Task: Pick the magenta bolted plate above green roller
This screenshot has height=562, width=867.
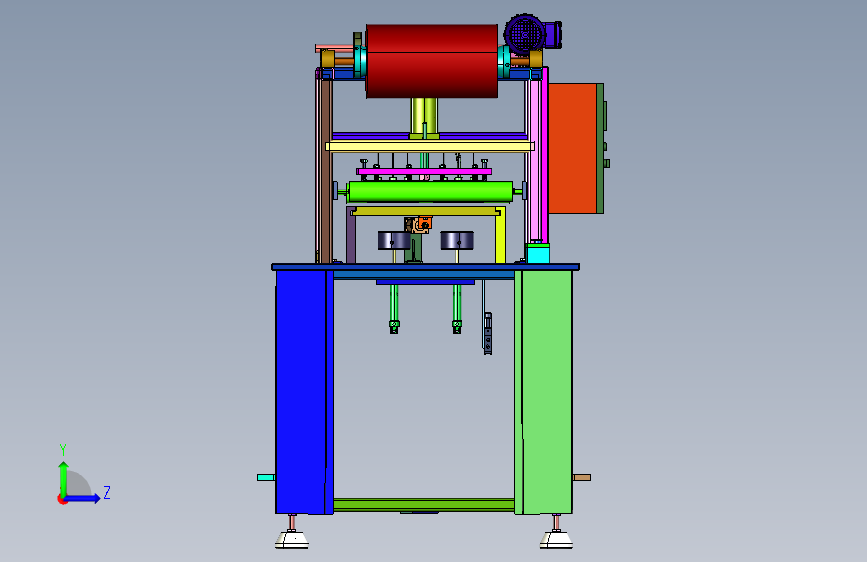Action: point(424,171)
